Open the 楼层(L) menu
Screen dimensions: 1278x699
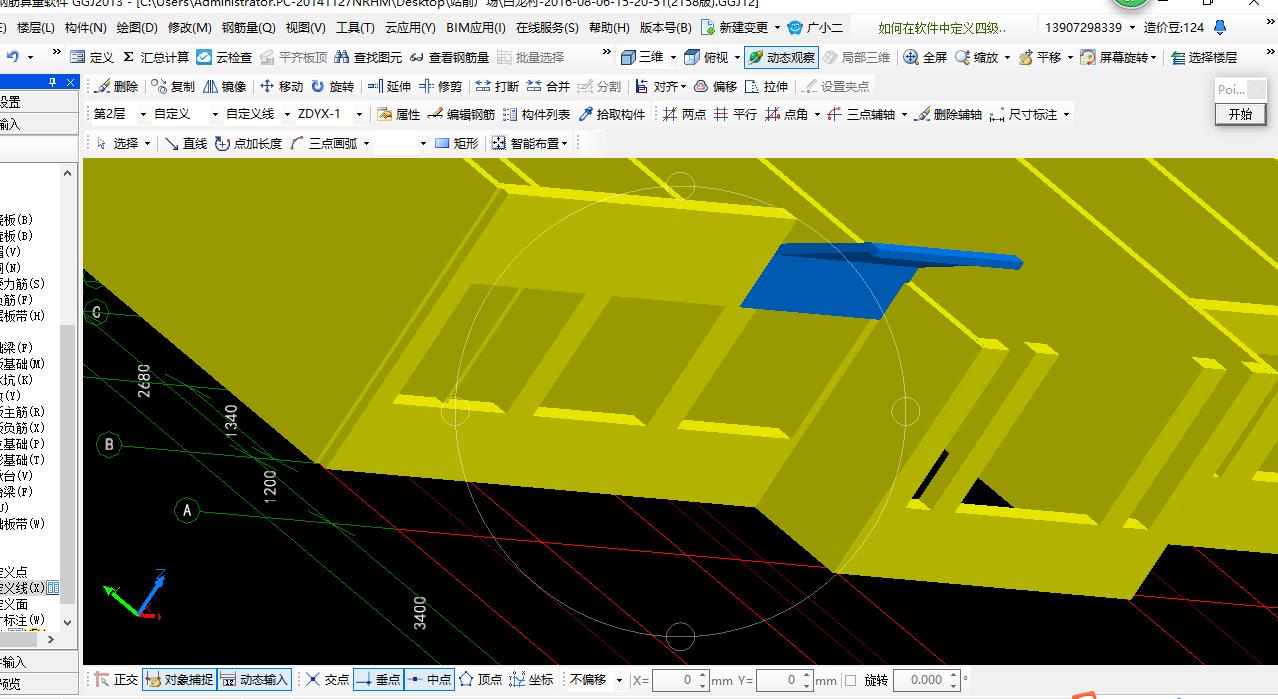pos(36,28)
